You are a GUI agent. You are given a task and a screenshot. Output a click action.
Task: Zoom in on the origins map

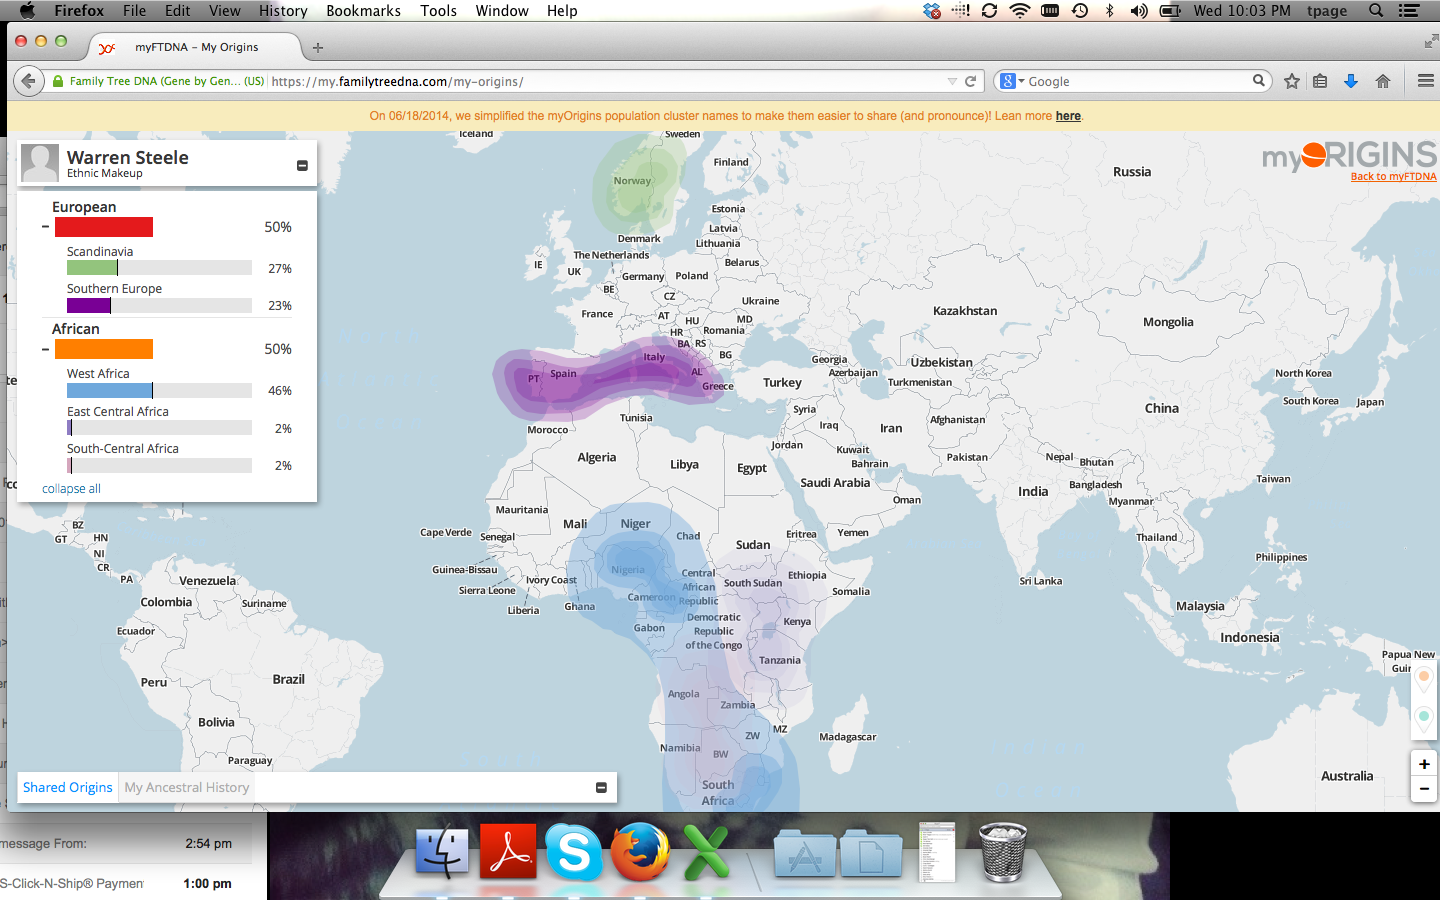(1424, 764)
